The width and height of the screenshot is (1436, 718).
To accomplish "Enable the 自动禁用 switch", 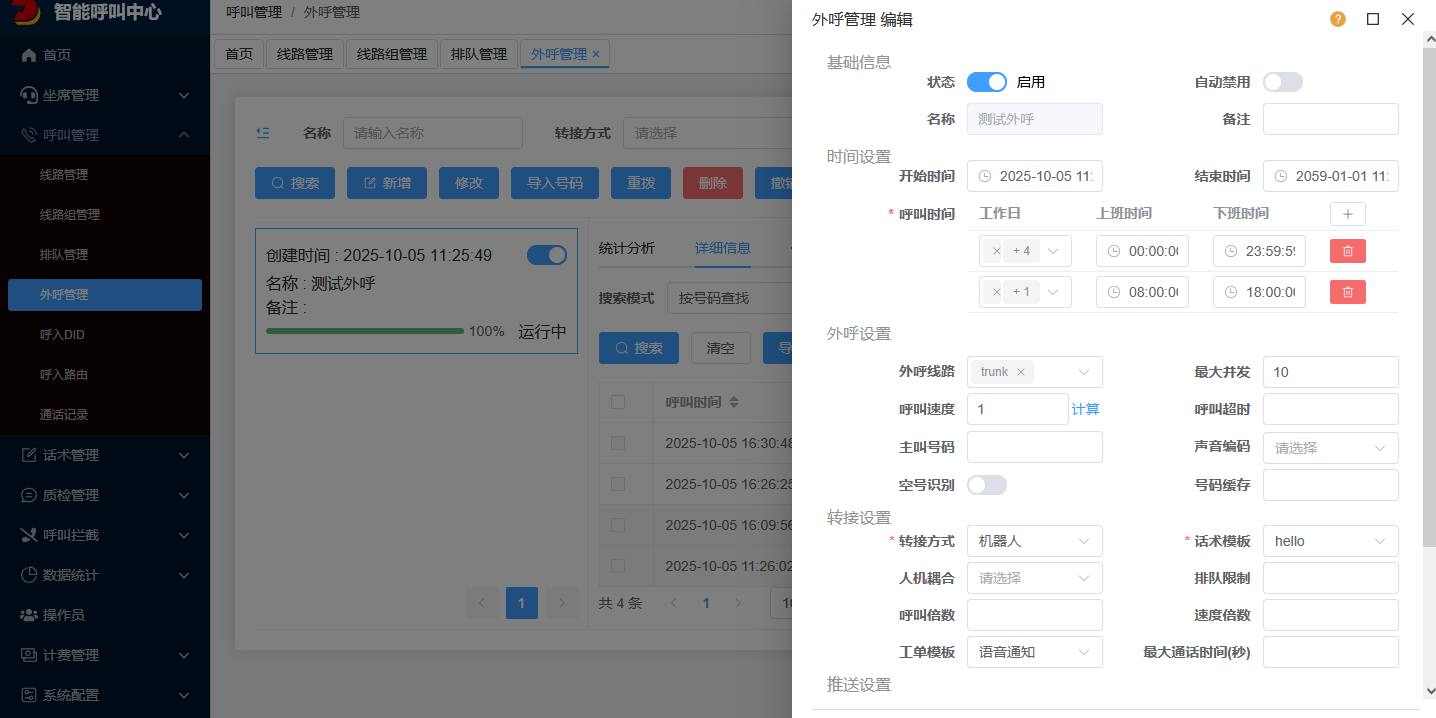I will tap(1282, 82).
